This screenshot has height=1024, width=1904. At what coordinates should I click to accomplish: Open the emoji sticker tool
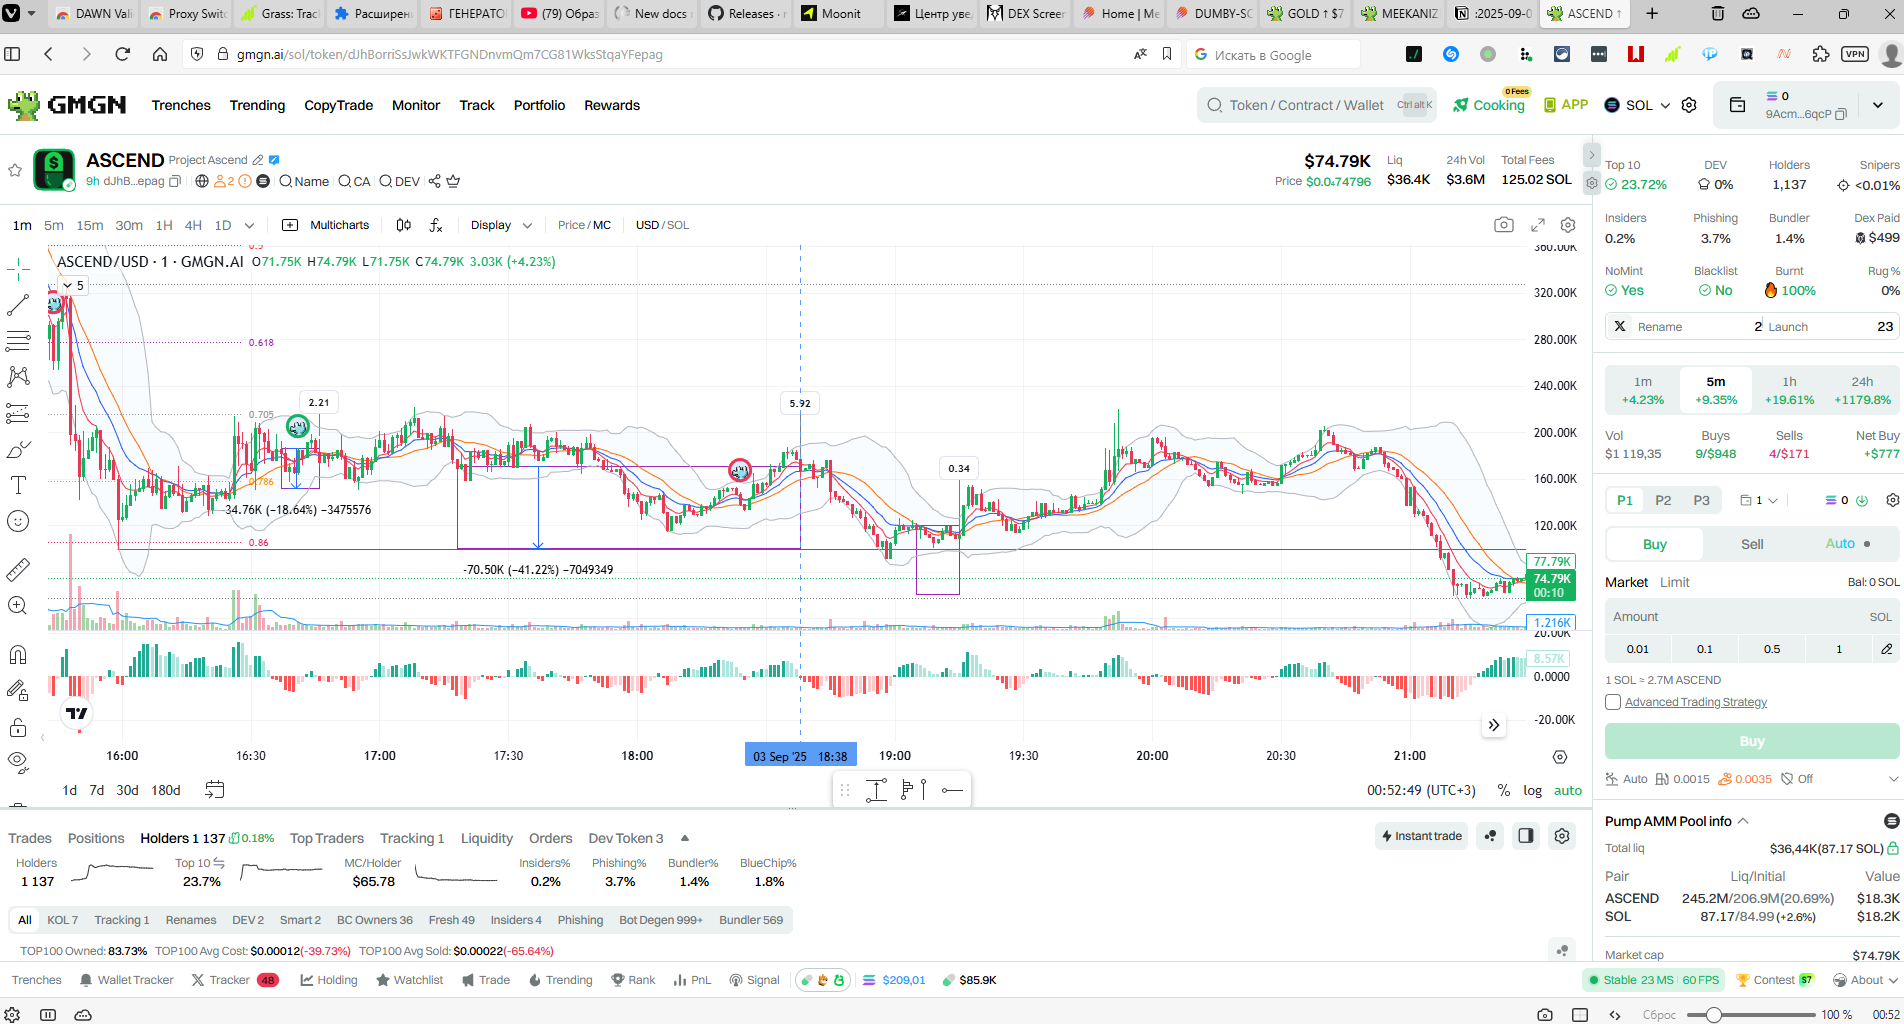pos(18,521)
